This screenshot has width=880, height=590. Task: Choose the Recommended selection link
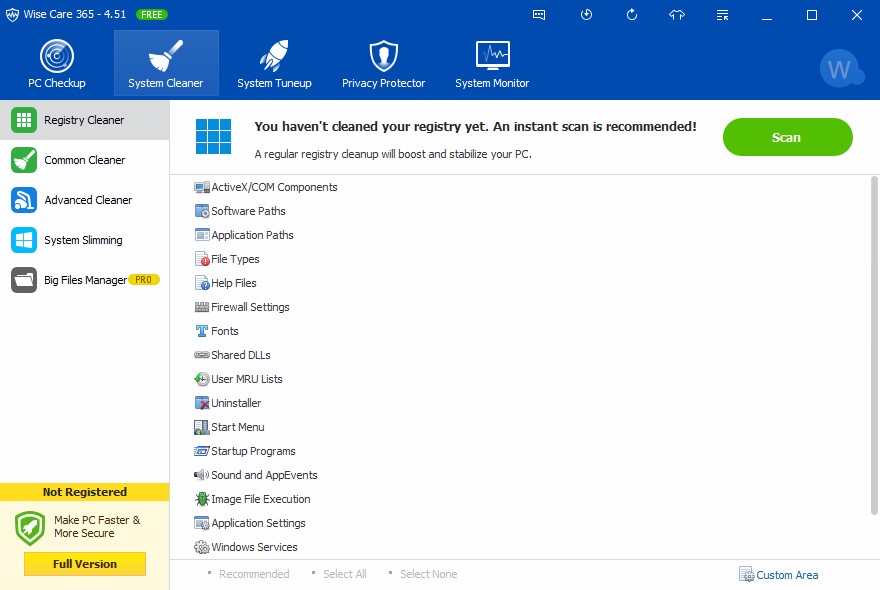254,574
